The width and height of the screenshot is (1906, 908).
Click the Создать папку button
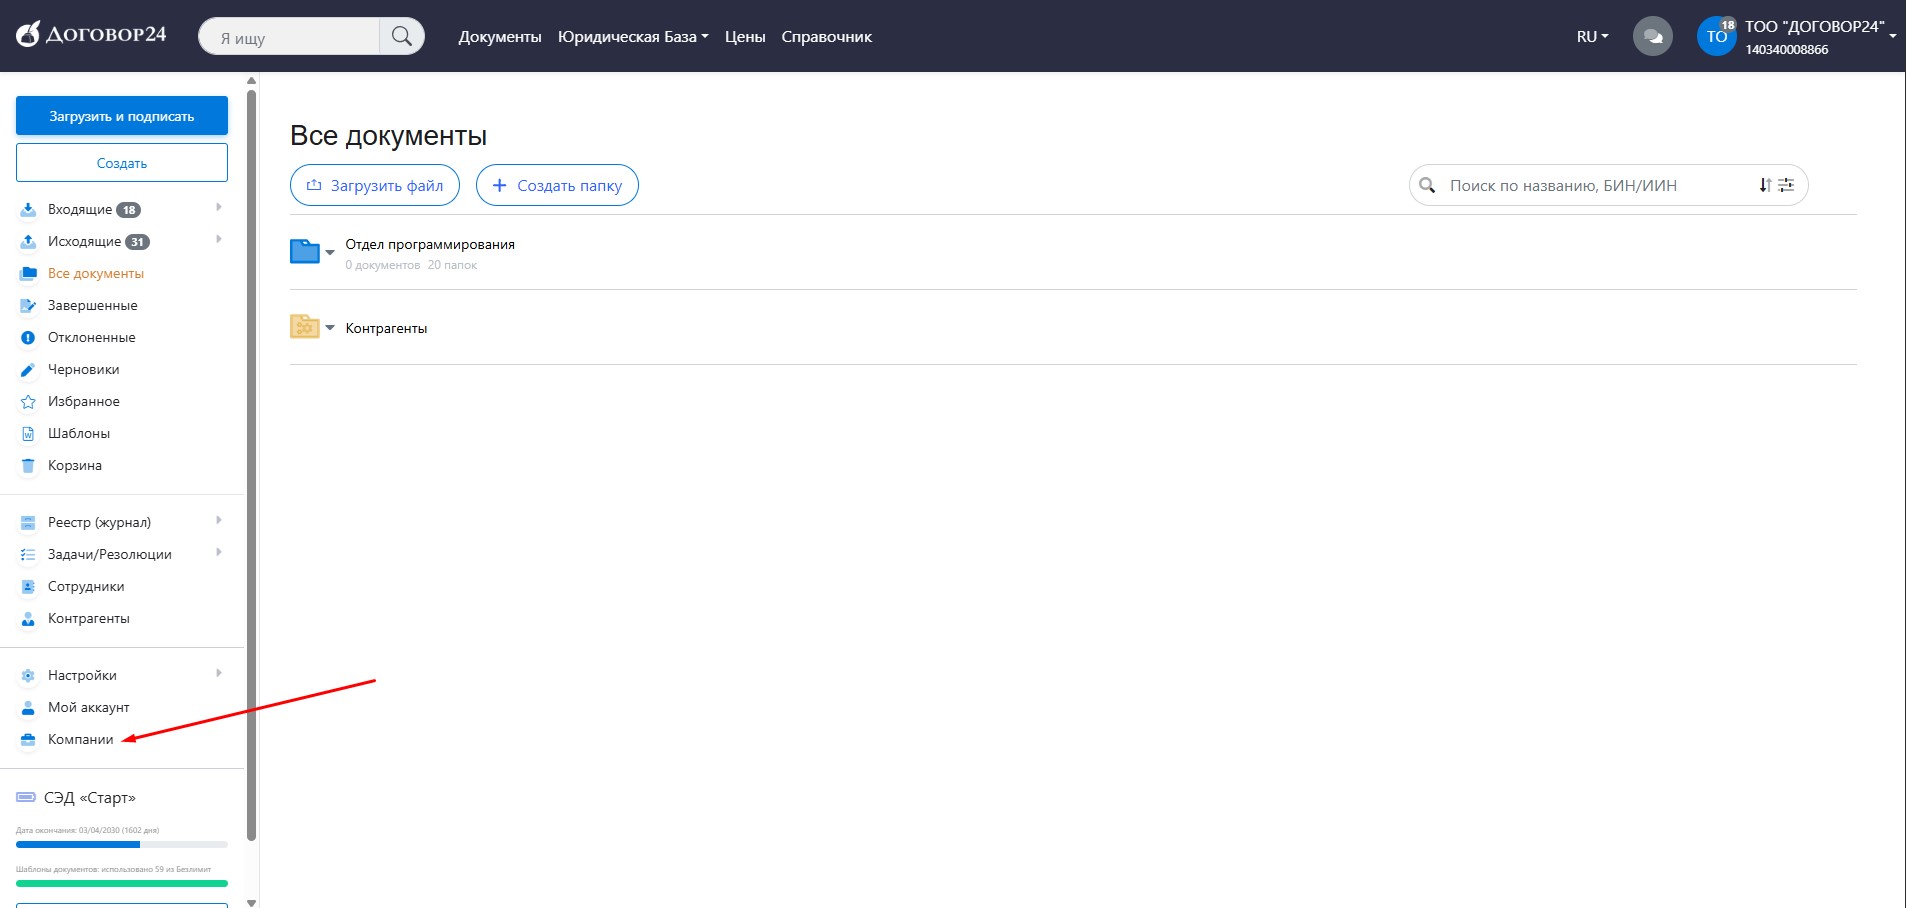(x=557, y=185)
